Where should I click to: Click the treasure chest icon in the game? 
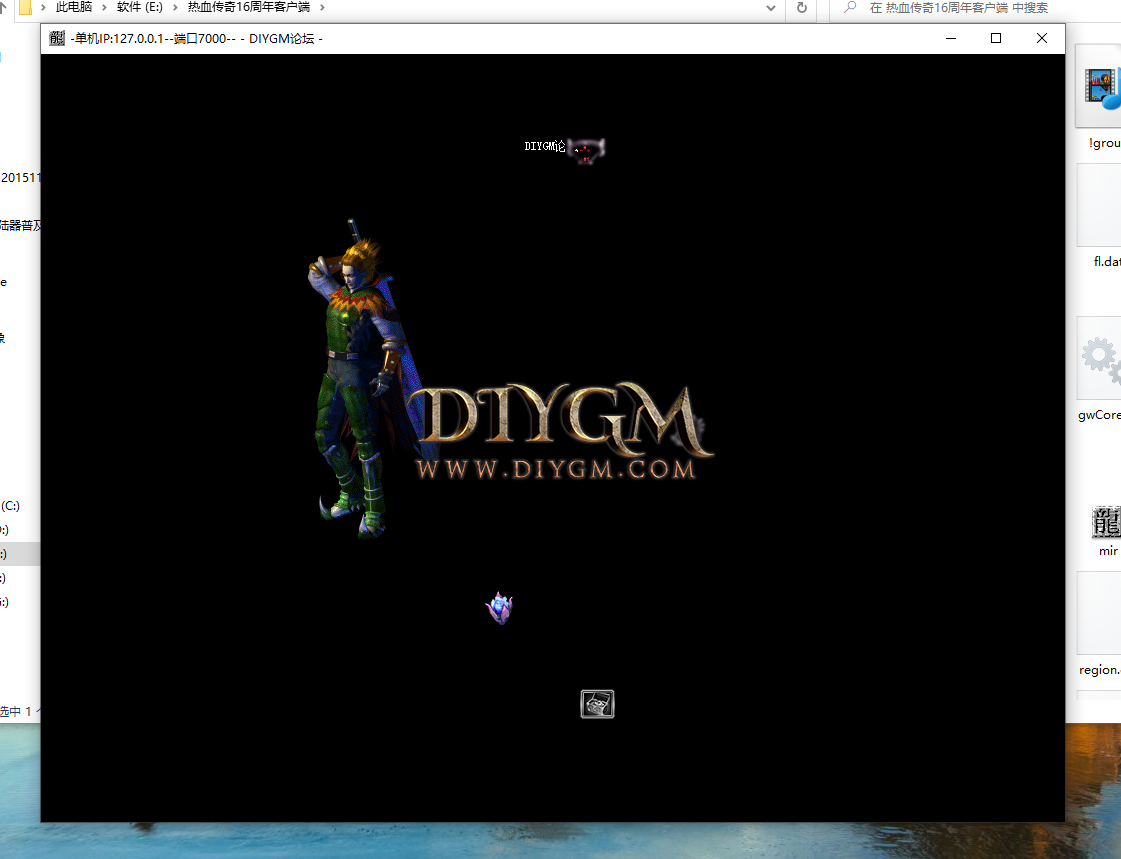(597, 704)
